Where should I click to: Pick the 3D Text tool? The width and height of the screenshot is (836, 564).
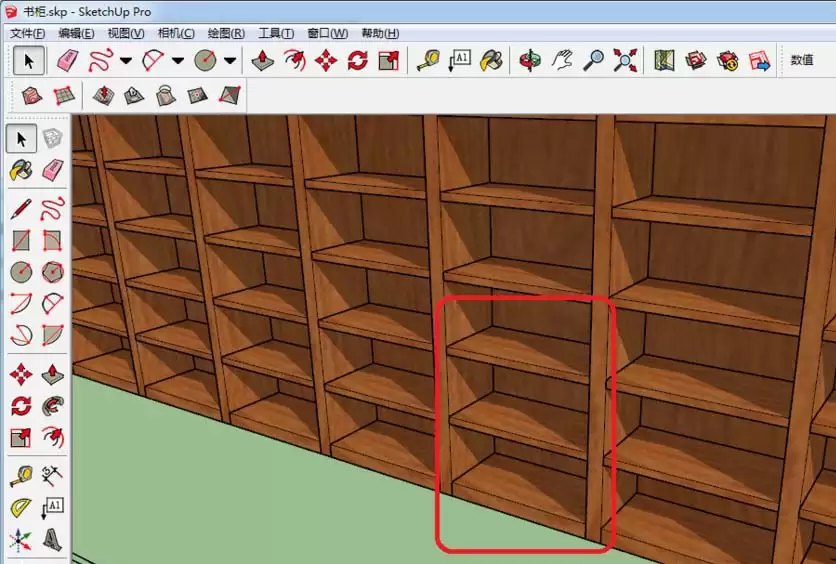[x=52, y=539]
